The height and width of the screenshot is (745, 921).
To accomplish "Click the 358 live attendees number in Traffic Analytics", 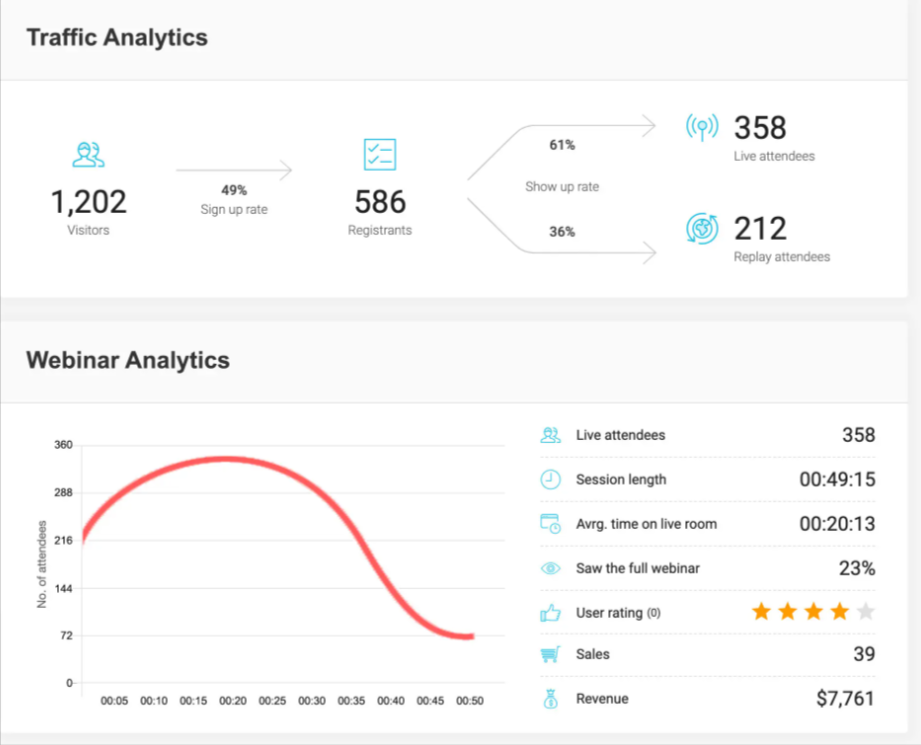I will 760,127.
